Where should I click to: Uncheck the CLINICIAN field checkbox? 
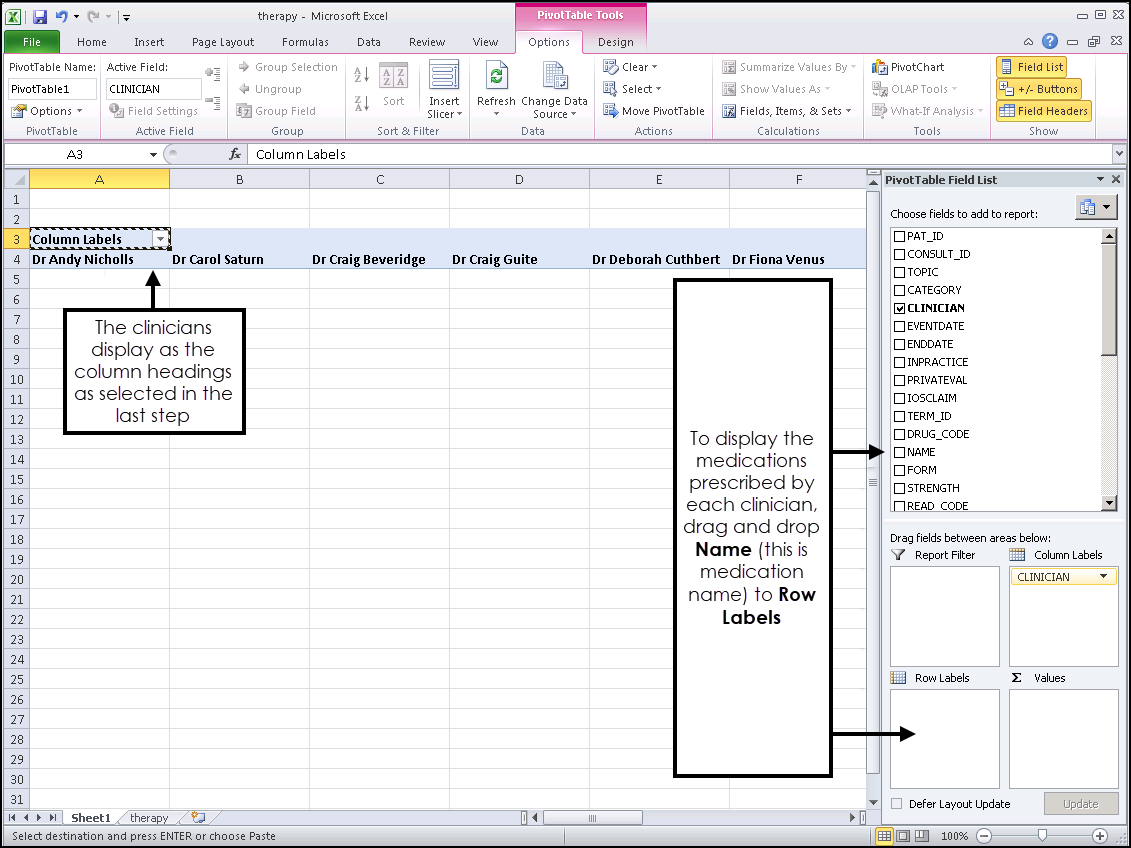(899, 308)
